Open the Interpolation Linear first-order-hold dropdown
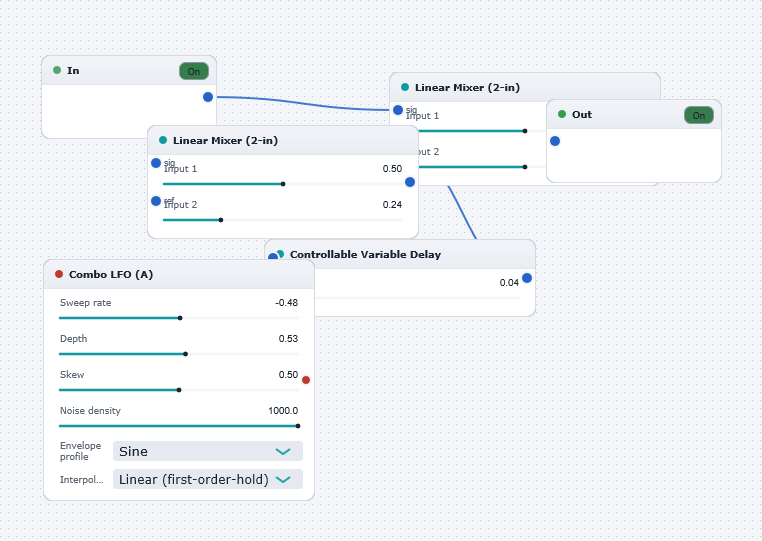Viewport: 762px width, 541px height. coord(208,479)
